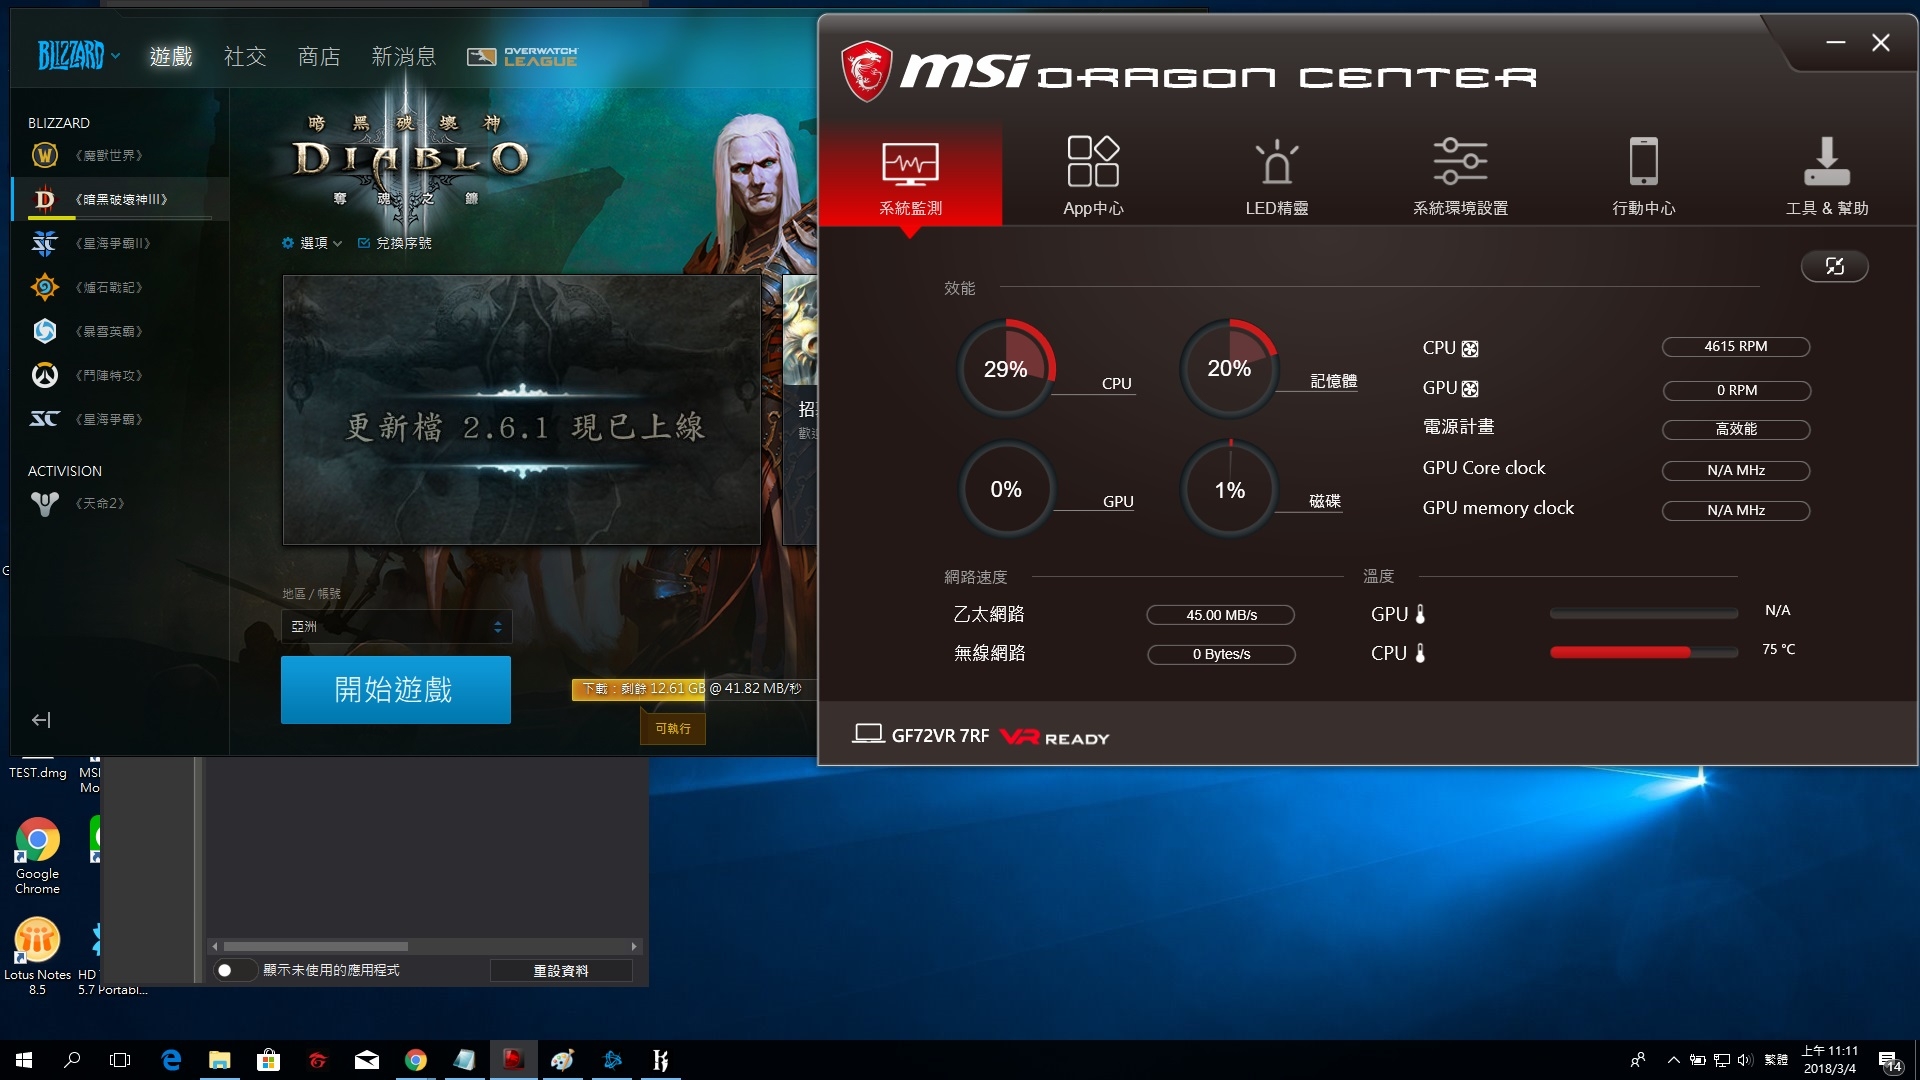
Task: Open Blizzard app from taskbar
Action: [x=613, y=1060]
